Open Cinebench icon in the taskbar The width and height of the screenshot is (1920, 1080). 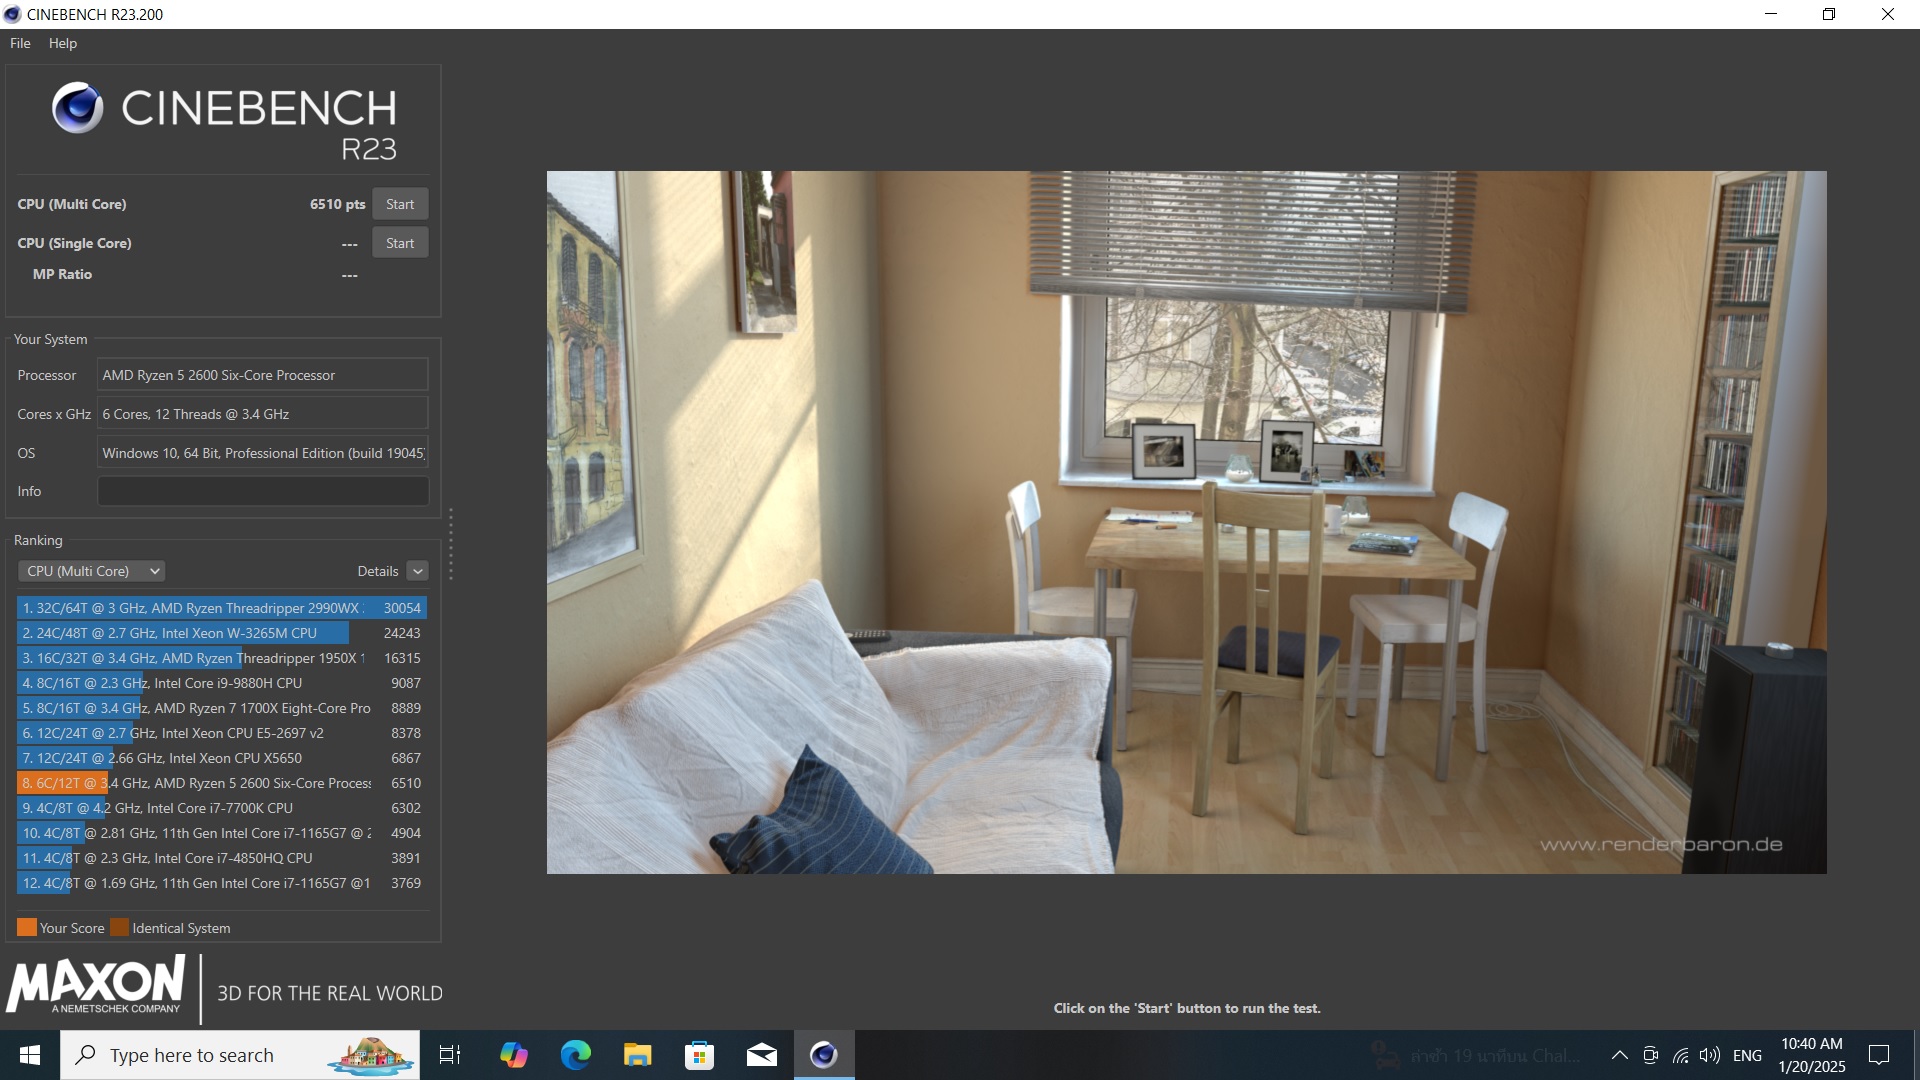coord(823,1055)
